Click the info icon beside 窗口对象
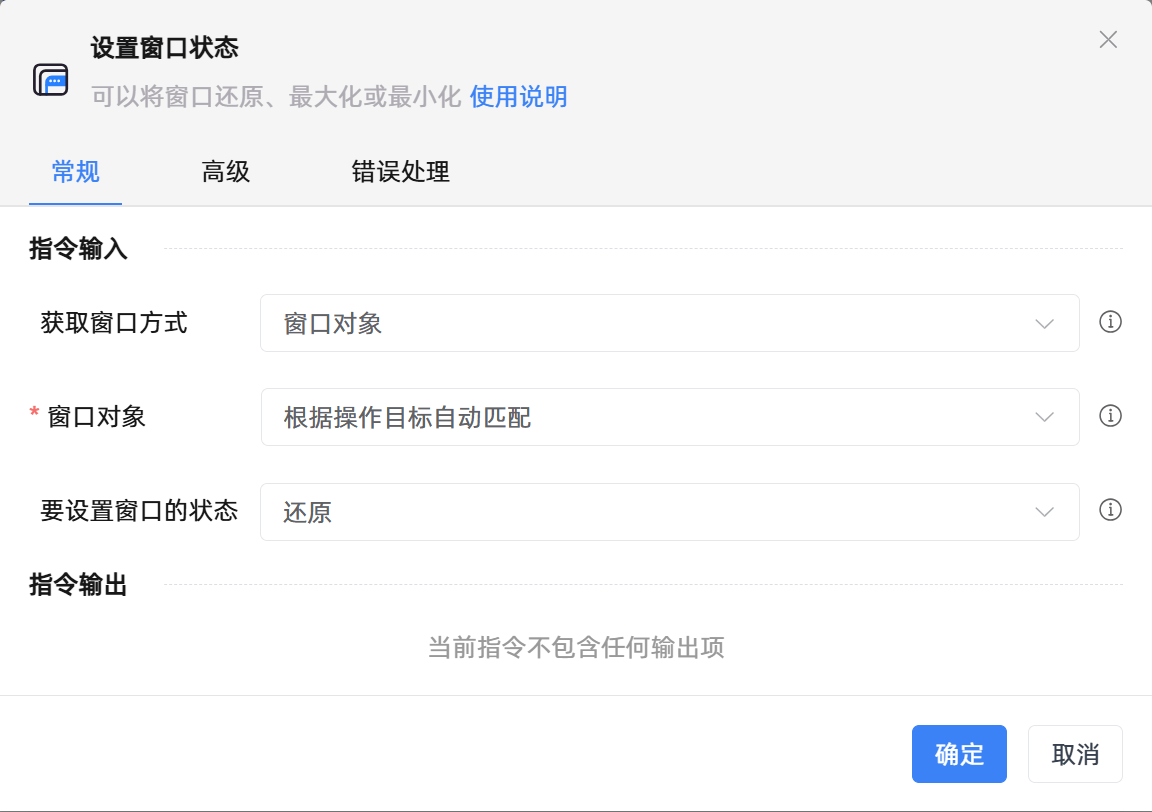The height and width of the screenshot is (812, 1152). tap(1110, 416)
